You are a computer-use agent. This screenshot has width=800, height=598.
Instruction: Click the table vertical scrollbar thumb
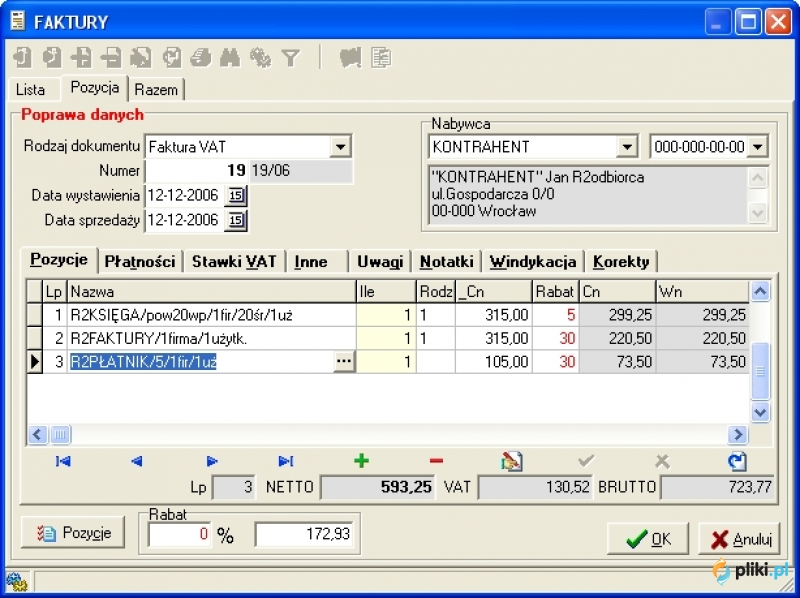pos(760,371)
